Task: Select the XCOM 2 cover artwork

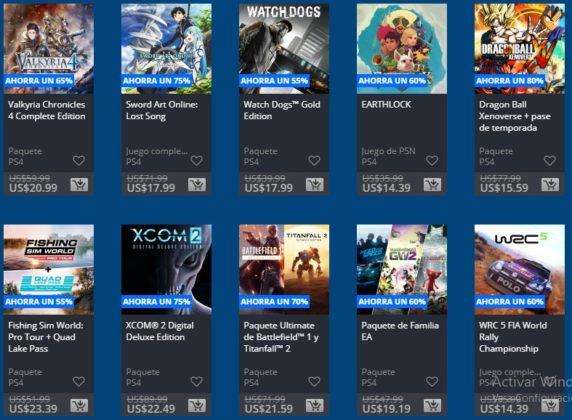Action: tap(166, 270)
